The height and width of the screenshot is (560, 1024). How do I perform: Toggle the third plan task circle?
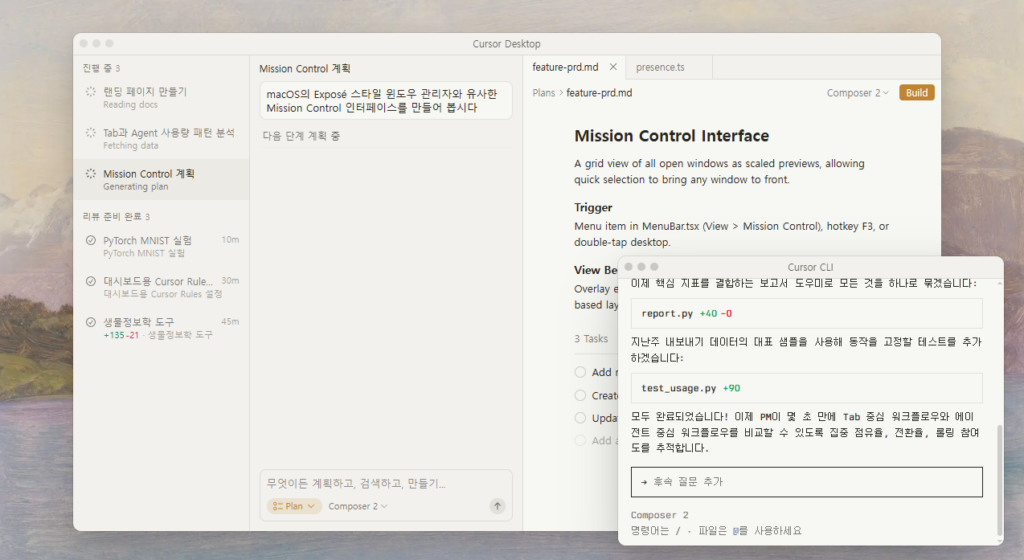pos(581,418)
